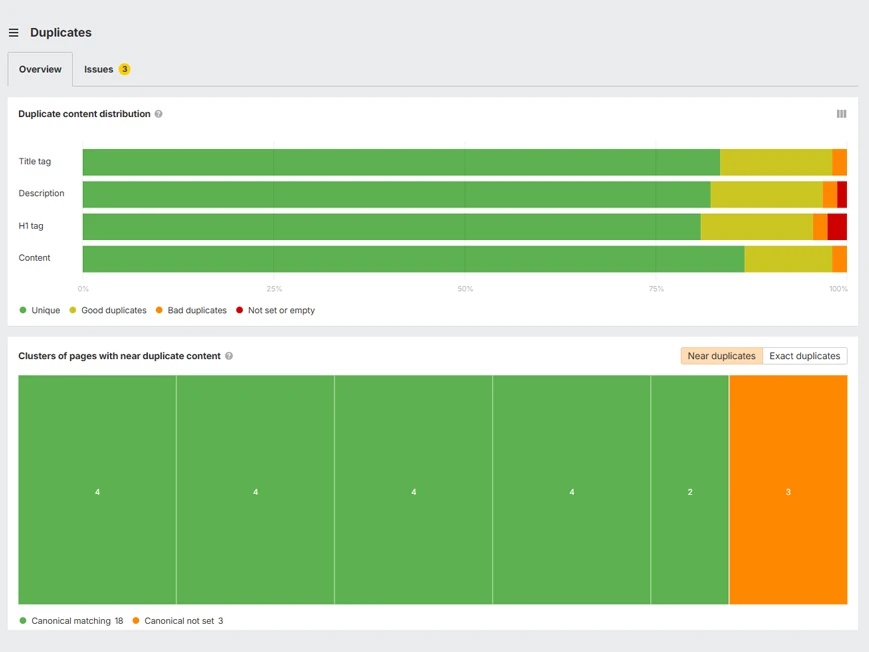Click the green cluster labeled 2

point(690,490)
